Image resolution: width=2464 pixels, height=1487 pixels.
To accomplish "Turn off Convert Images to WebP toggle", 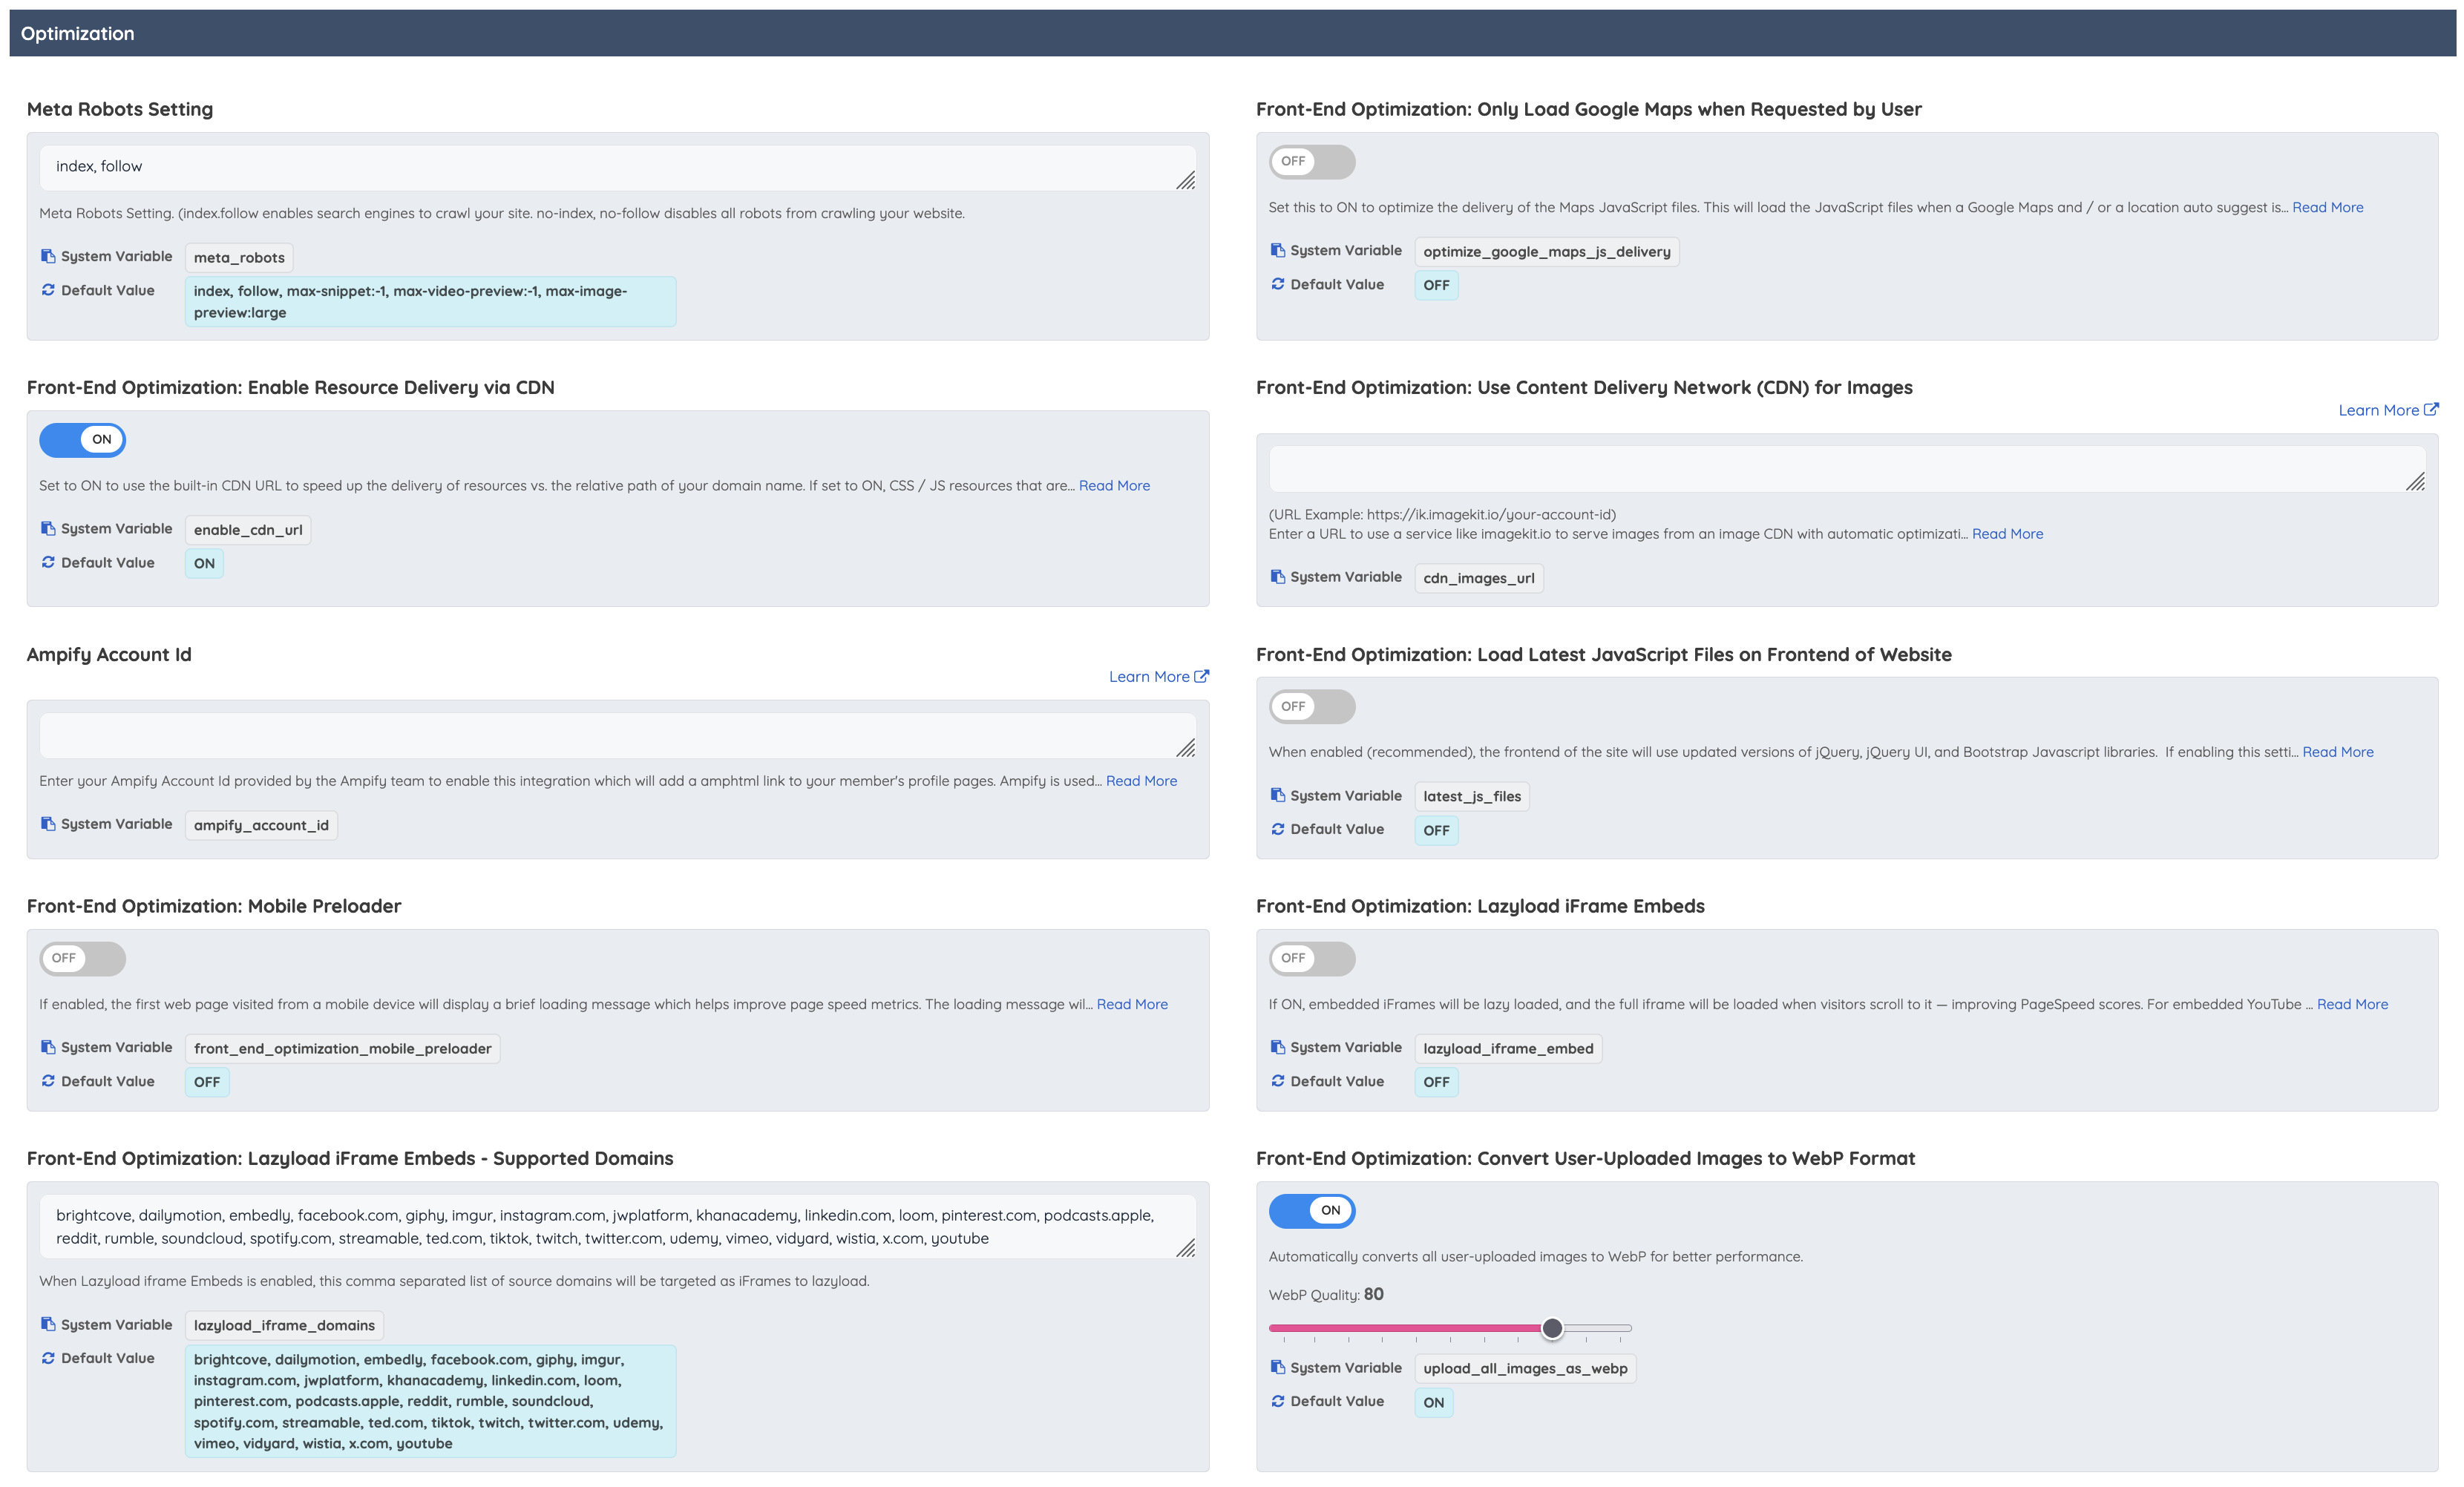I will 1311,1211.
